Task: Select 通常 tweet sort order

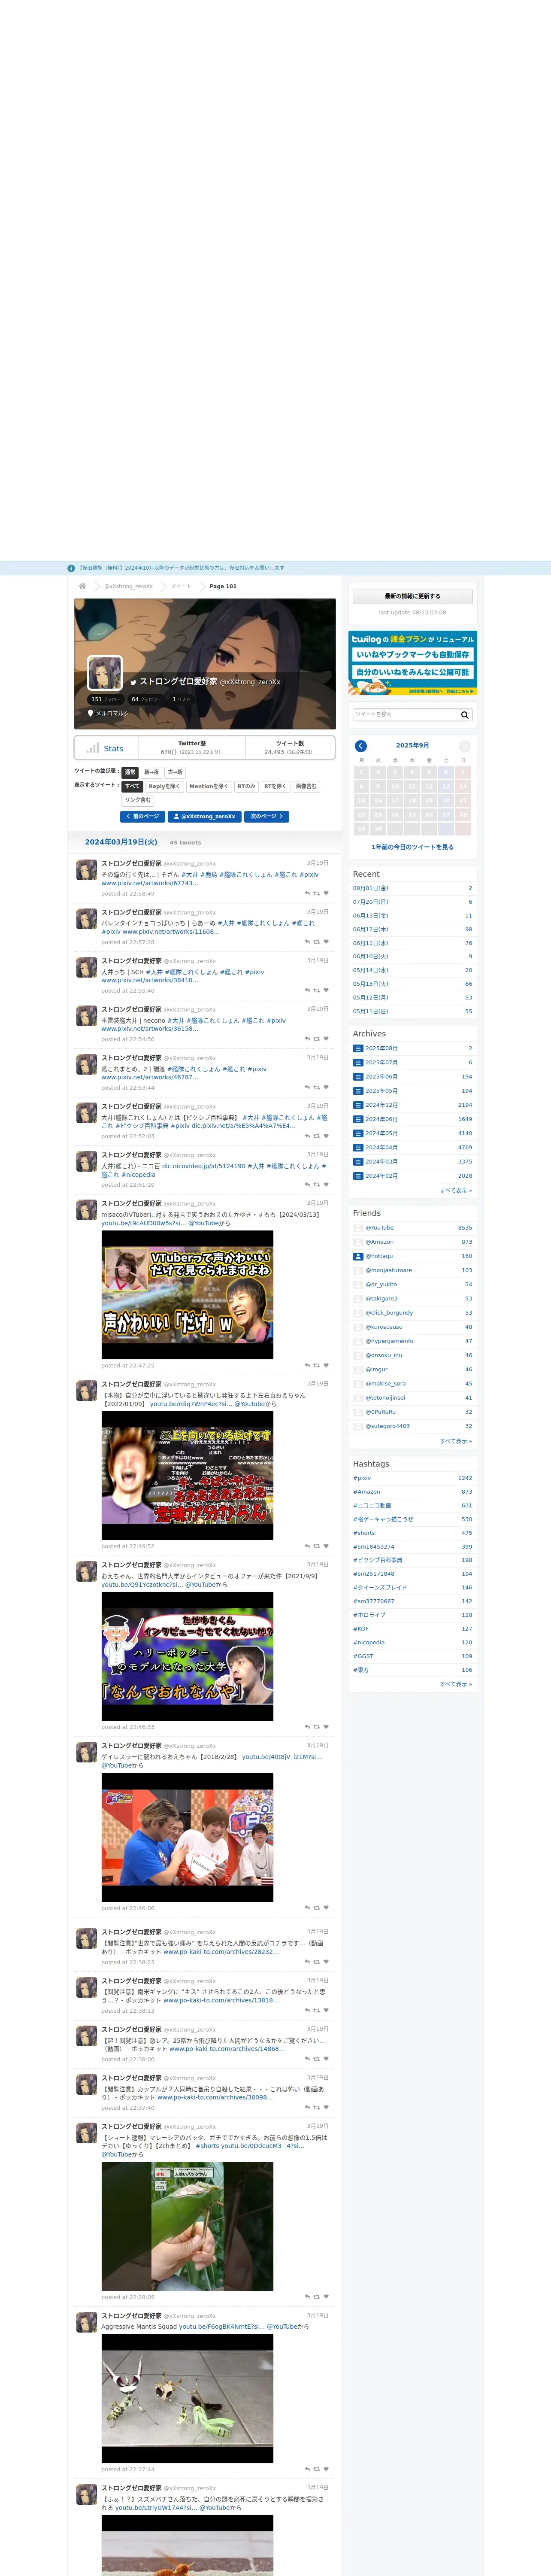Action: click(x=130, y=772)
